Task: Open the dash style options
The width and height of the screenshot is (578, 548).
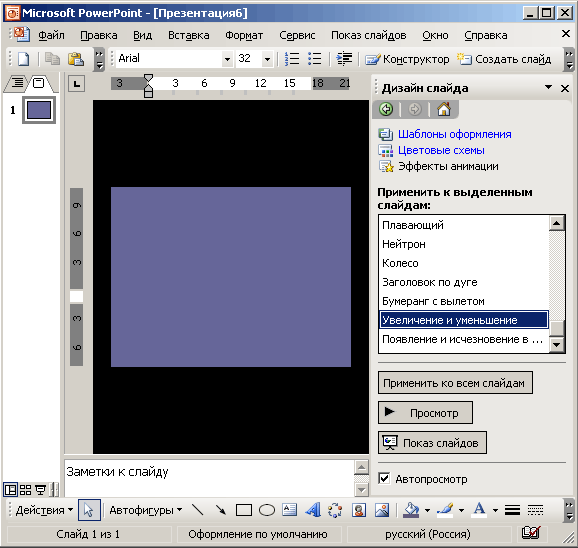Action: [x=535, y=510]
